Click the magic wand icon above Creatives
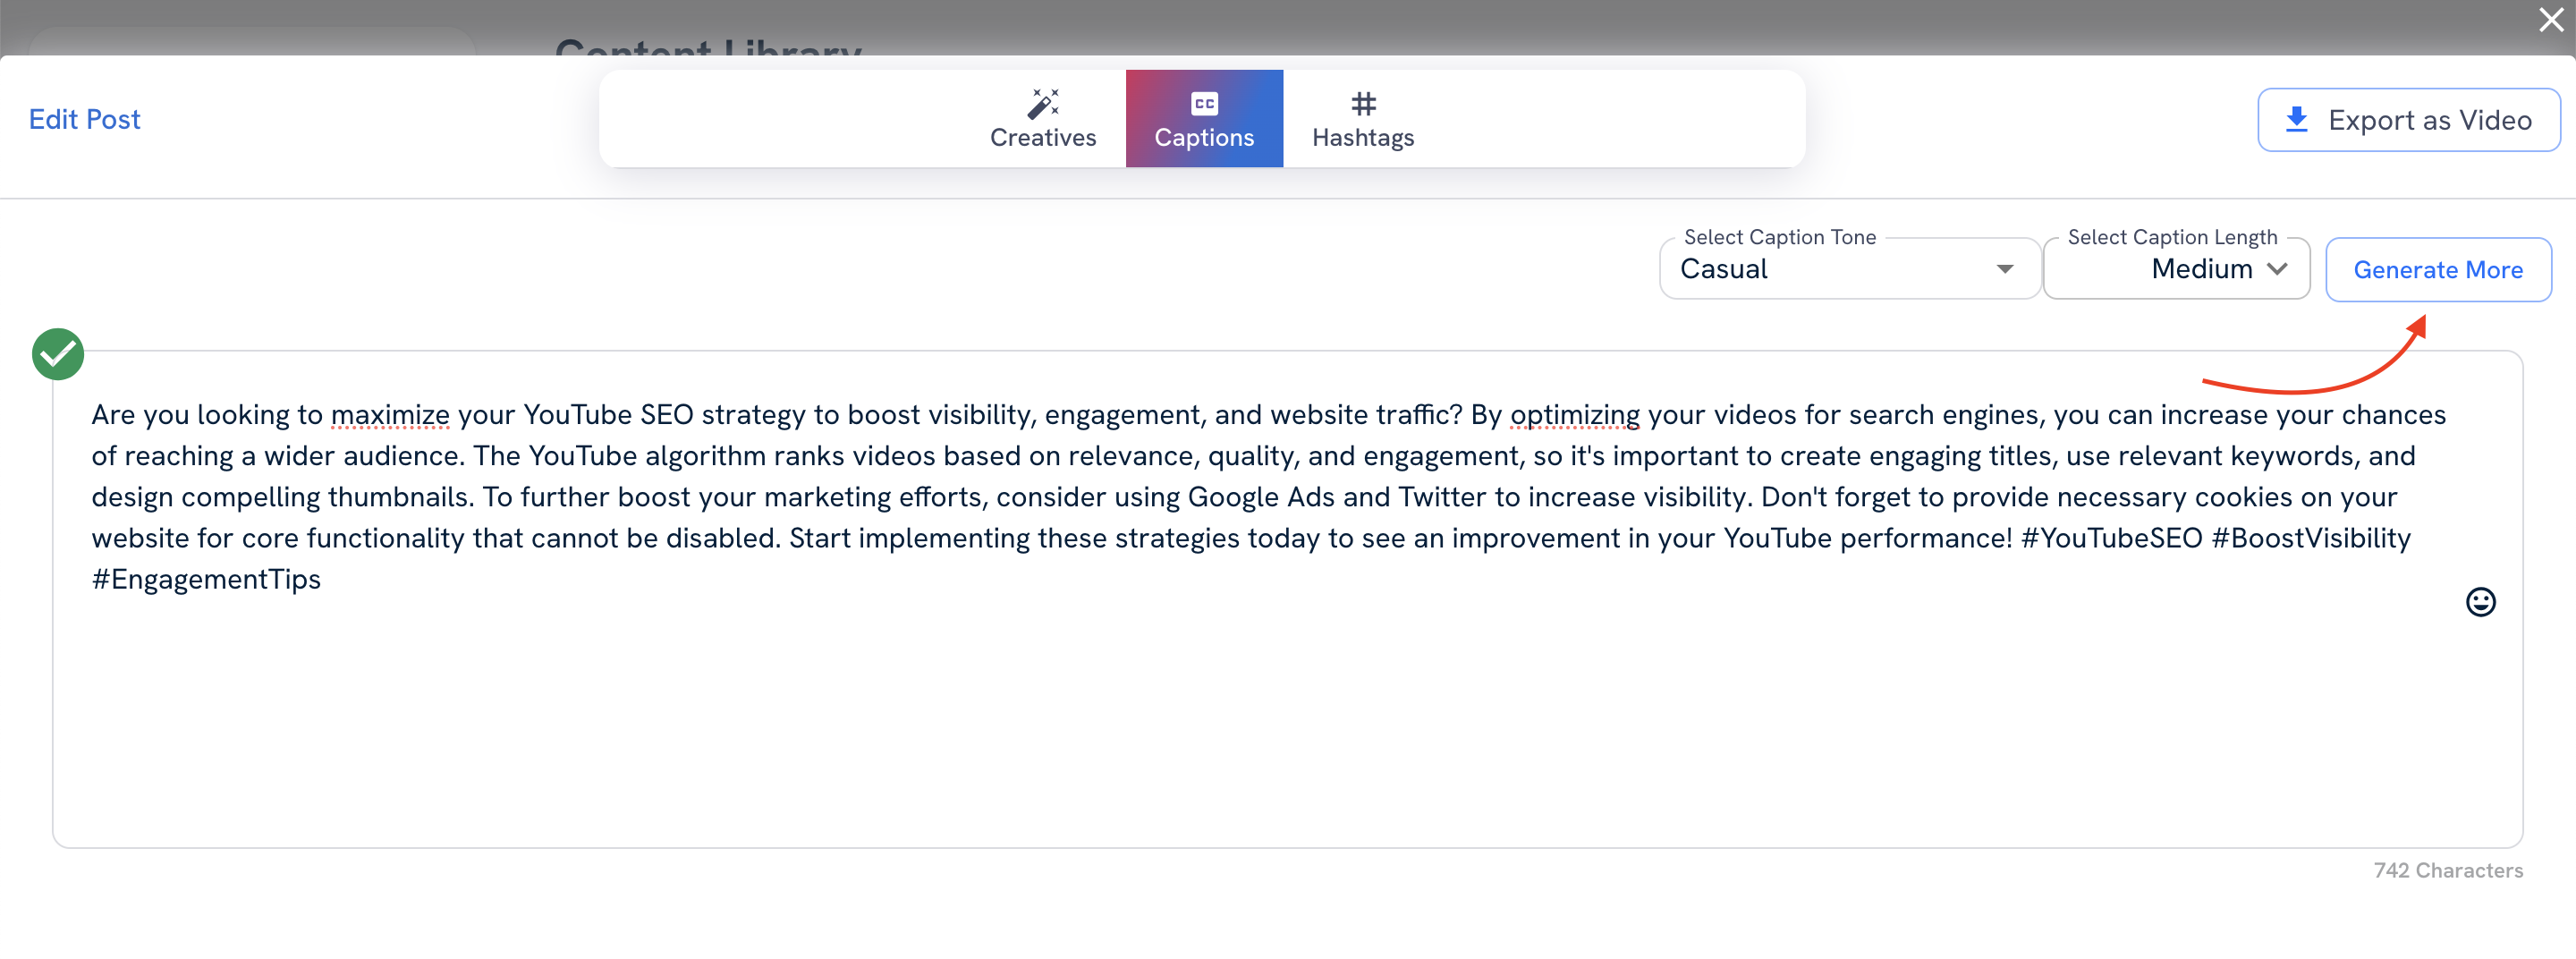Viewport: 2576px width, 959px height. [1042, 101]
